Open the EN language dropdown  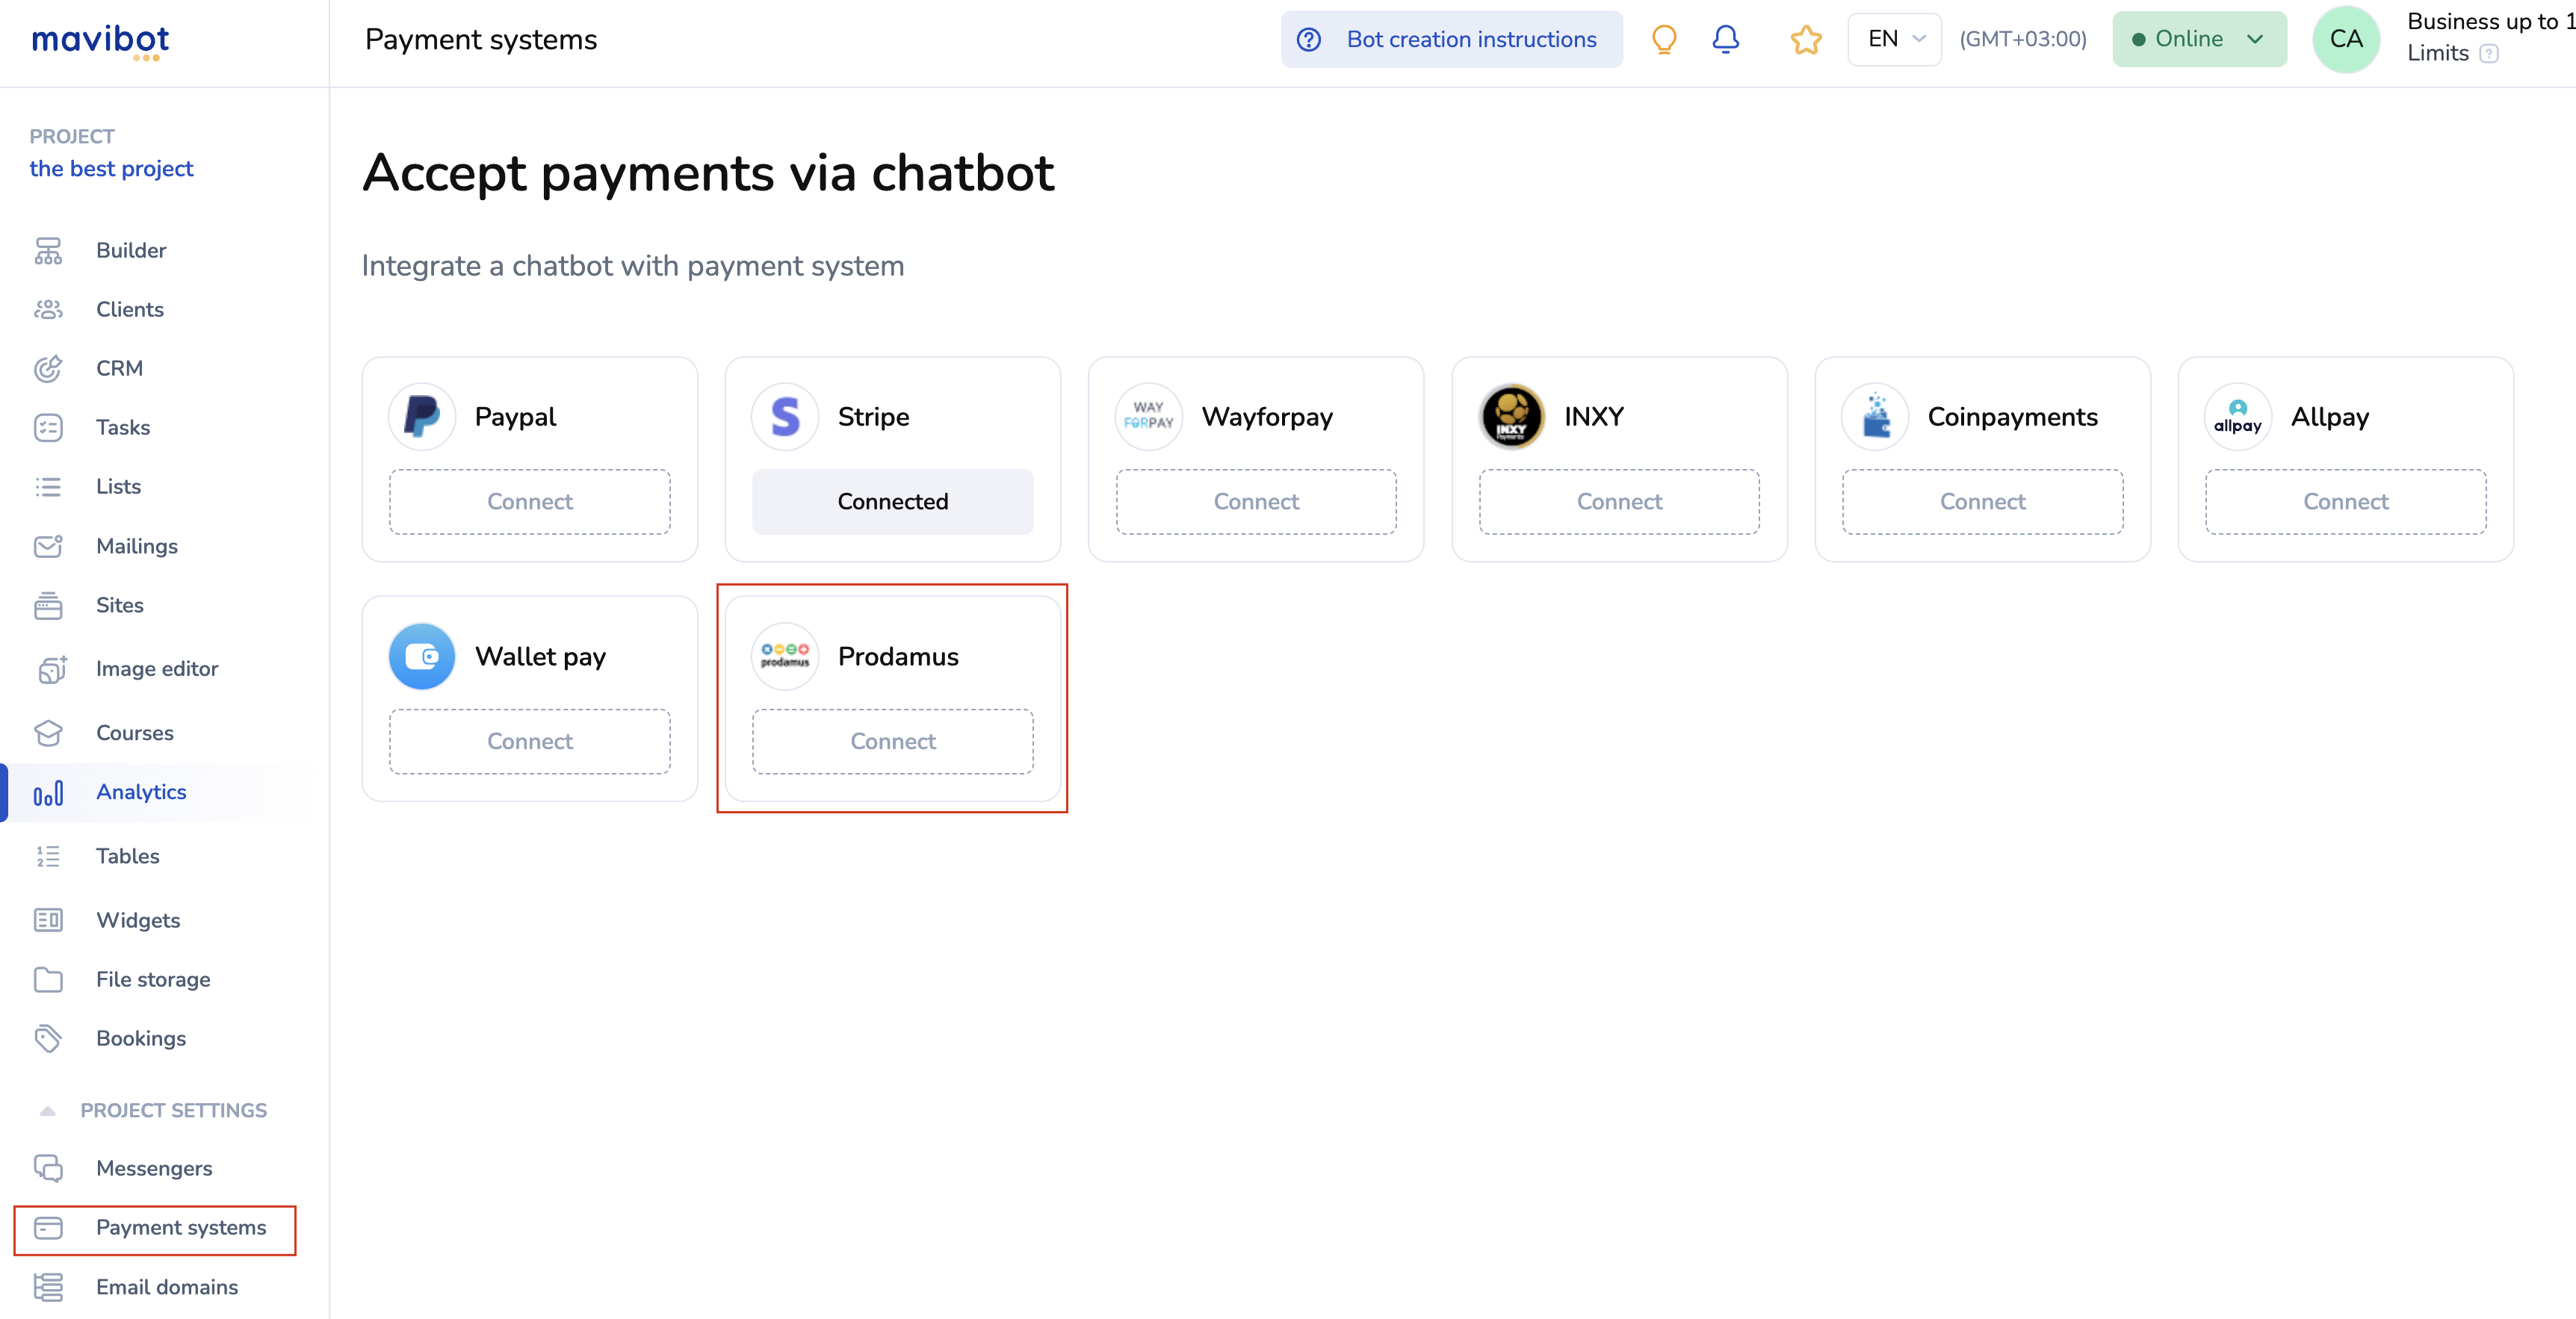point(1894,39)
